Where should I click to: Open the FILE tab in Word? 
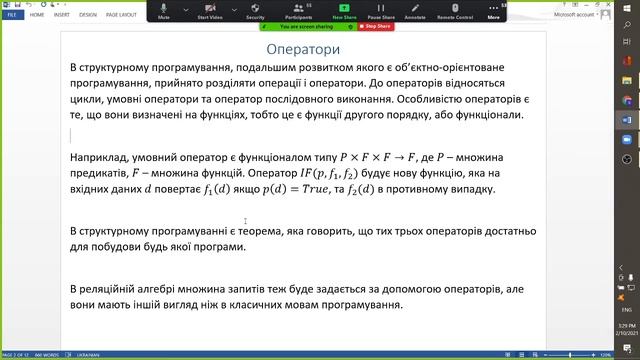(13, 15)
